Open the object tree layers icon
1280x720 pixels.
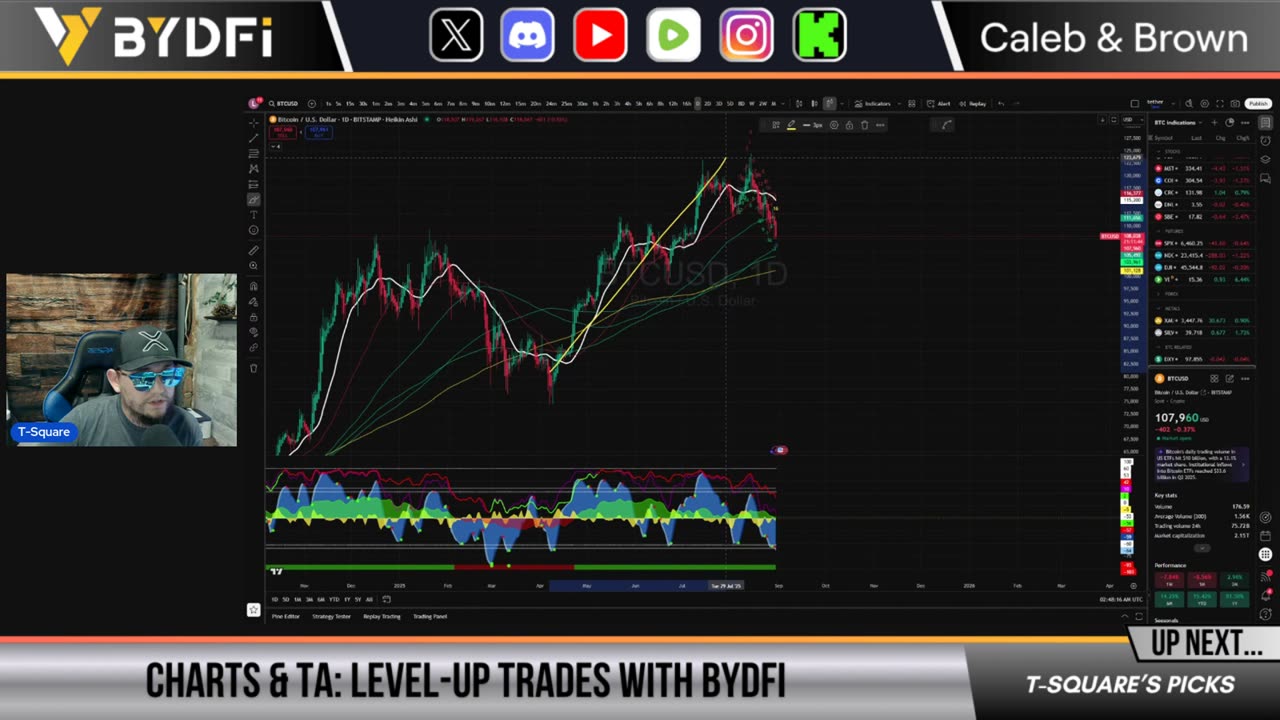click(x=1265, y=159)
